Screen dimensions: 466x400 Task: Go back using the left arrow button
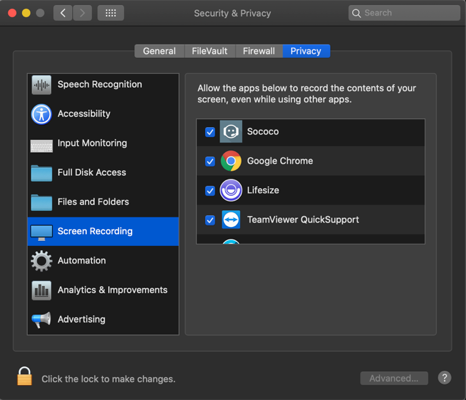(63, 13)
